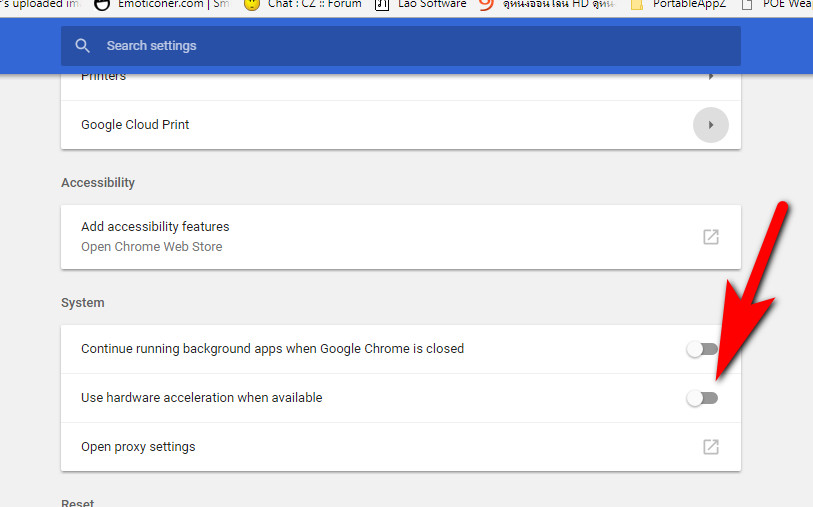This screenshot has height=507, width=813.
Task: Click Open proxy settings external icon
Action: pos(711,447)
